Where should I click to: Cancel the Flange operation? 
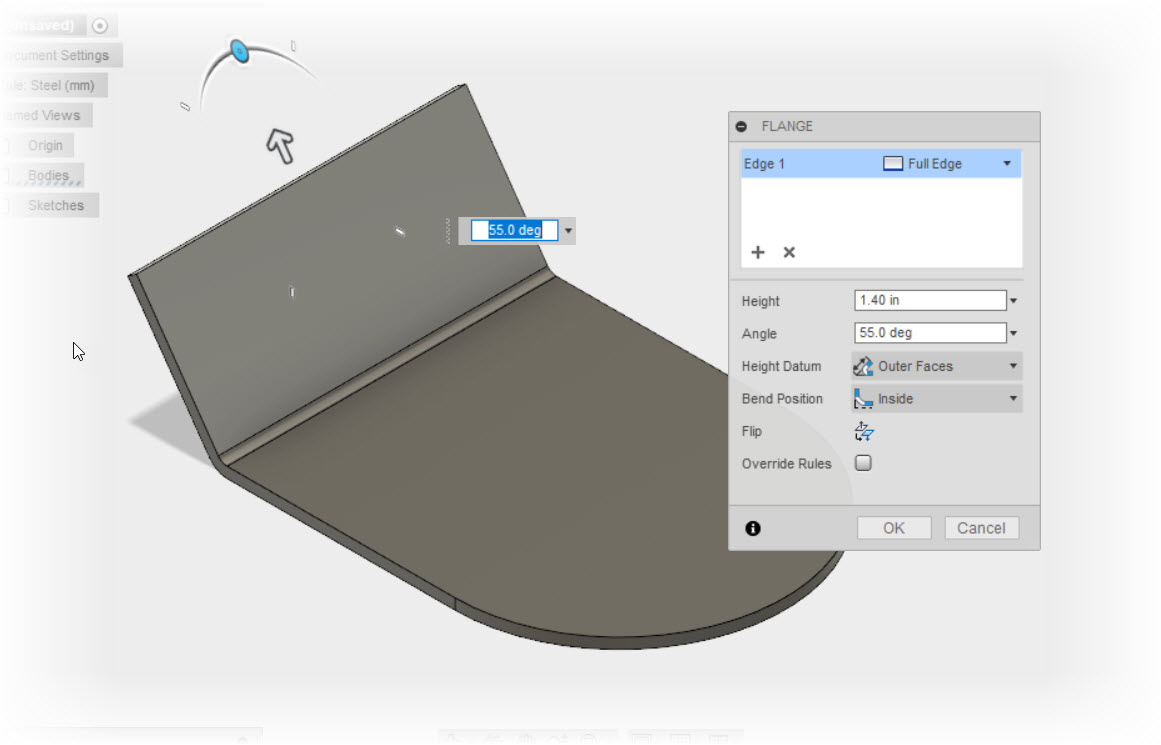(981, 527)
